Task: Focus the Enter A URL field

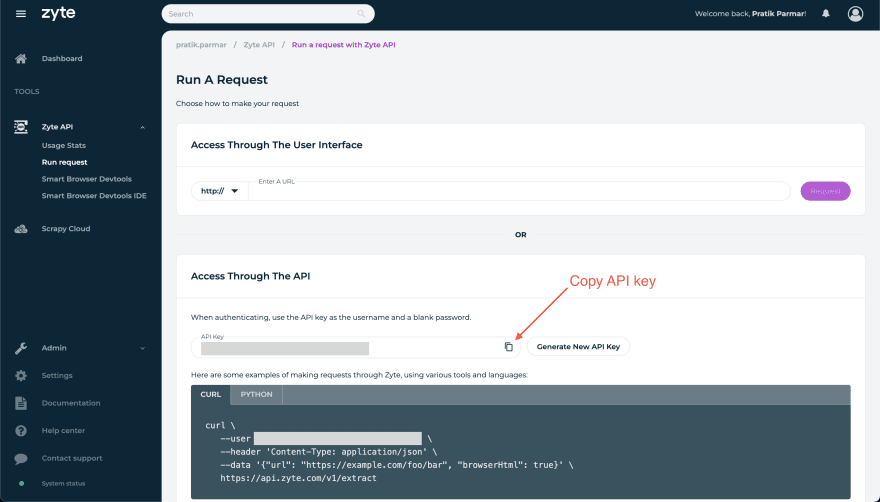Action: (519, 191)
